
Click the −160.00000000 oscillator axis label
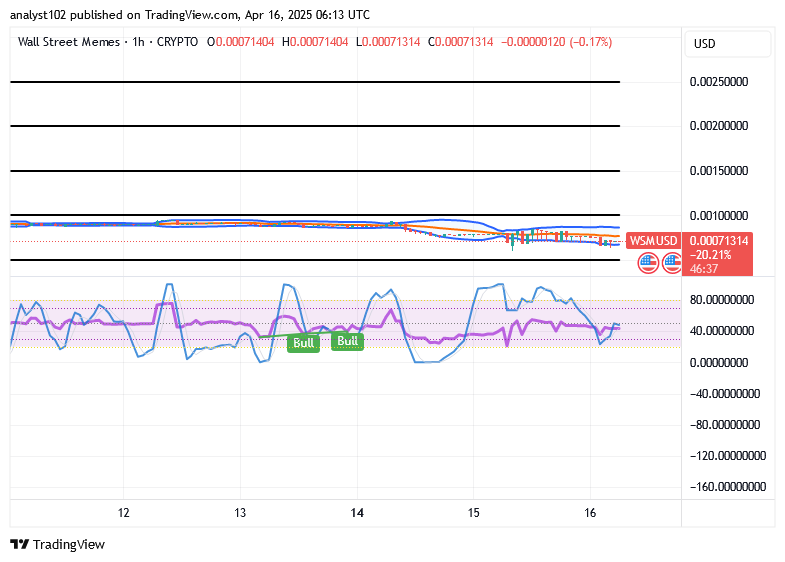(x=728, y=487)
